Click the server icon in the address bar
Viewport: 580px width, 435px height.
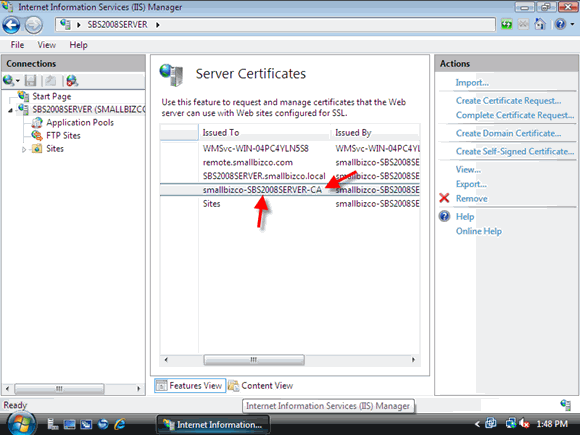point(65,24)
